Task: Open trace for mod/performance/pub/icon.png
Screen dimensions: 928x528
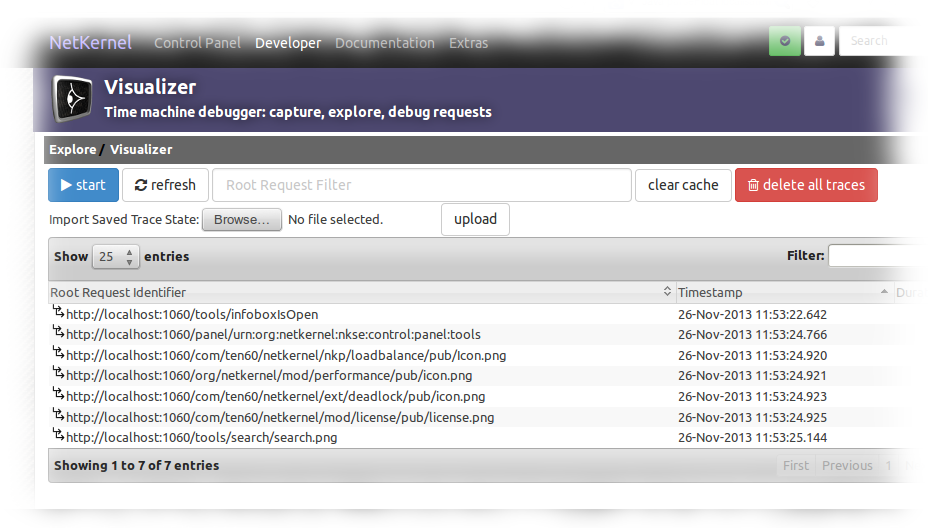Action: (269, 375)
